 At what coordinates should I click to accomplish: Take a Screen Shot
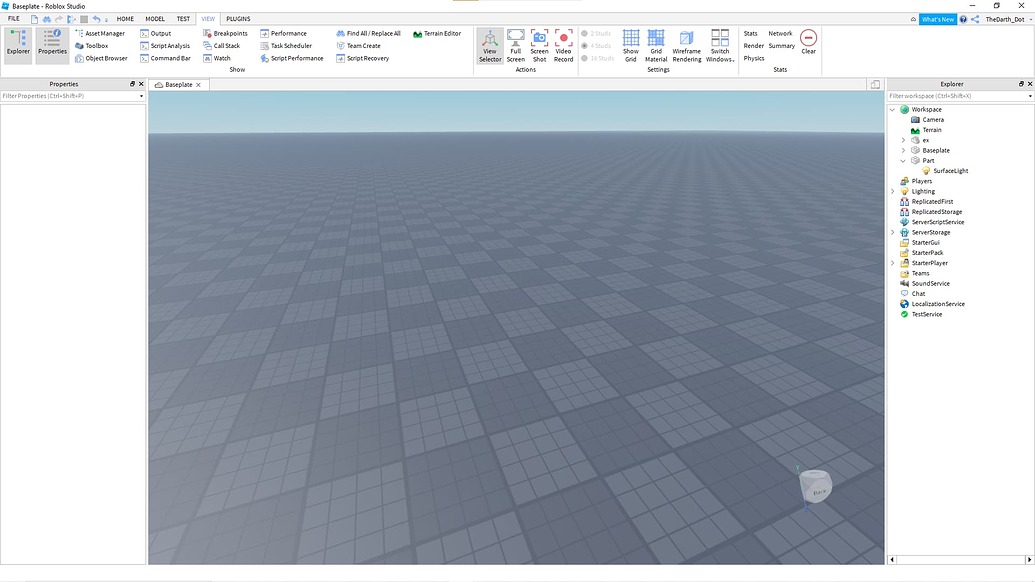[x=539, y=45]
